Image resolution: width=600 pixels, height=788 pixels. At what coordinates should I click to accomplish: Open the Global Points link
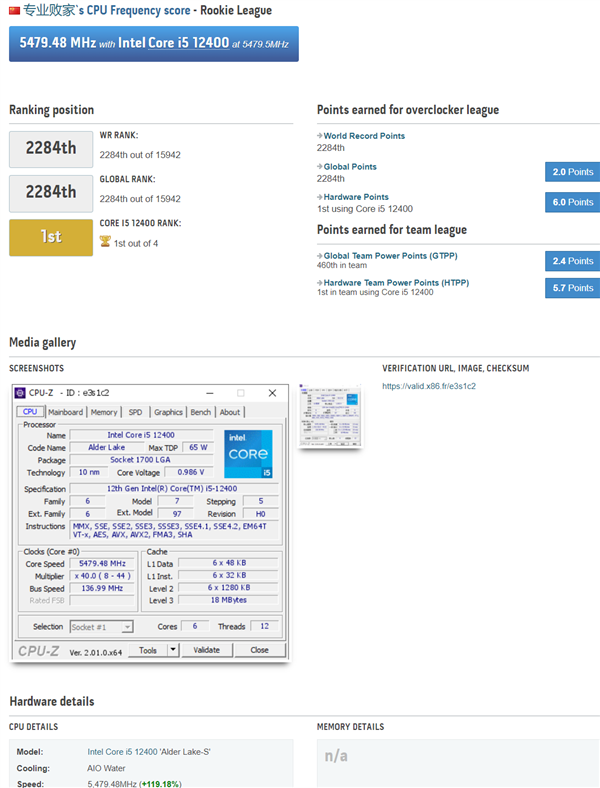click(x=350, y=166)
